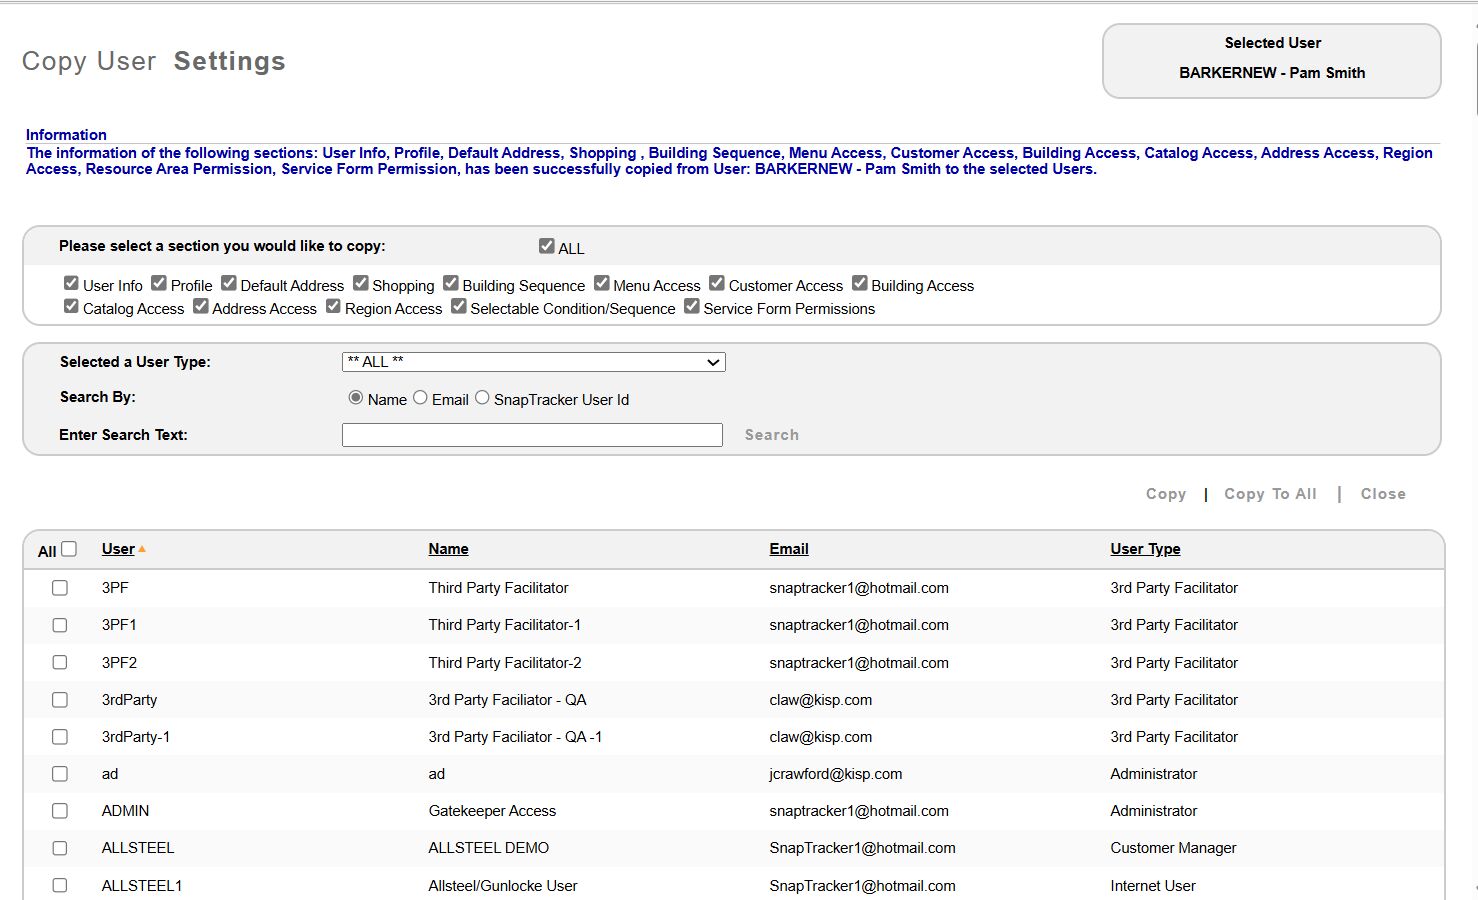The width and height of the screenshot is (1478, 900).
Task: Sort the table by User column
Action: click(118, 549)
